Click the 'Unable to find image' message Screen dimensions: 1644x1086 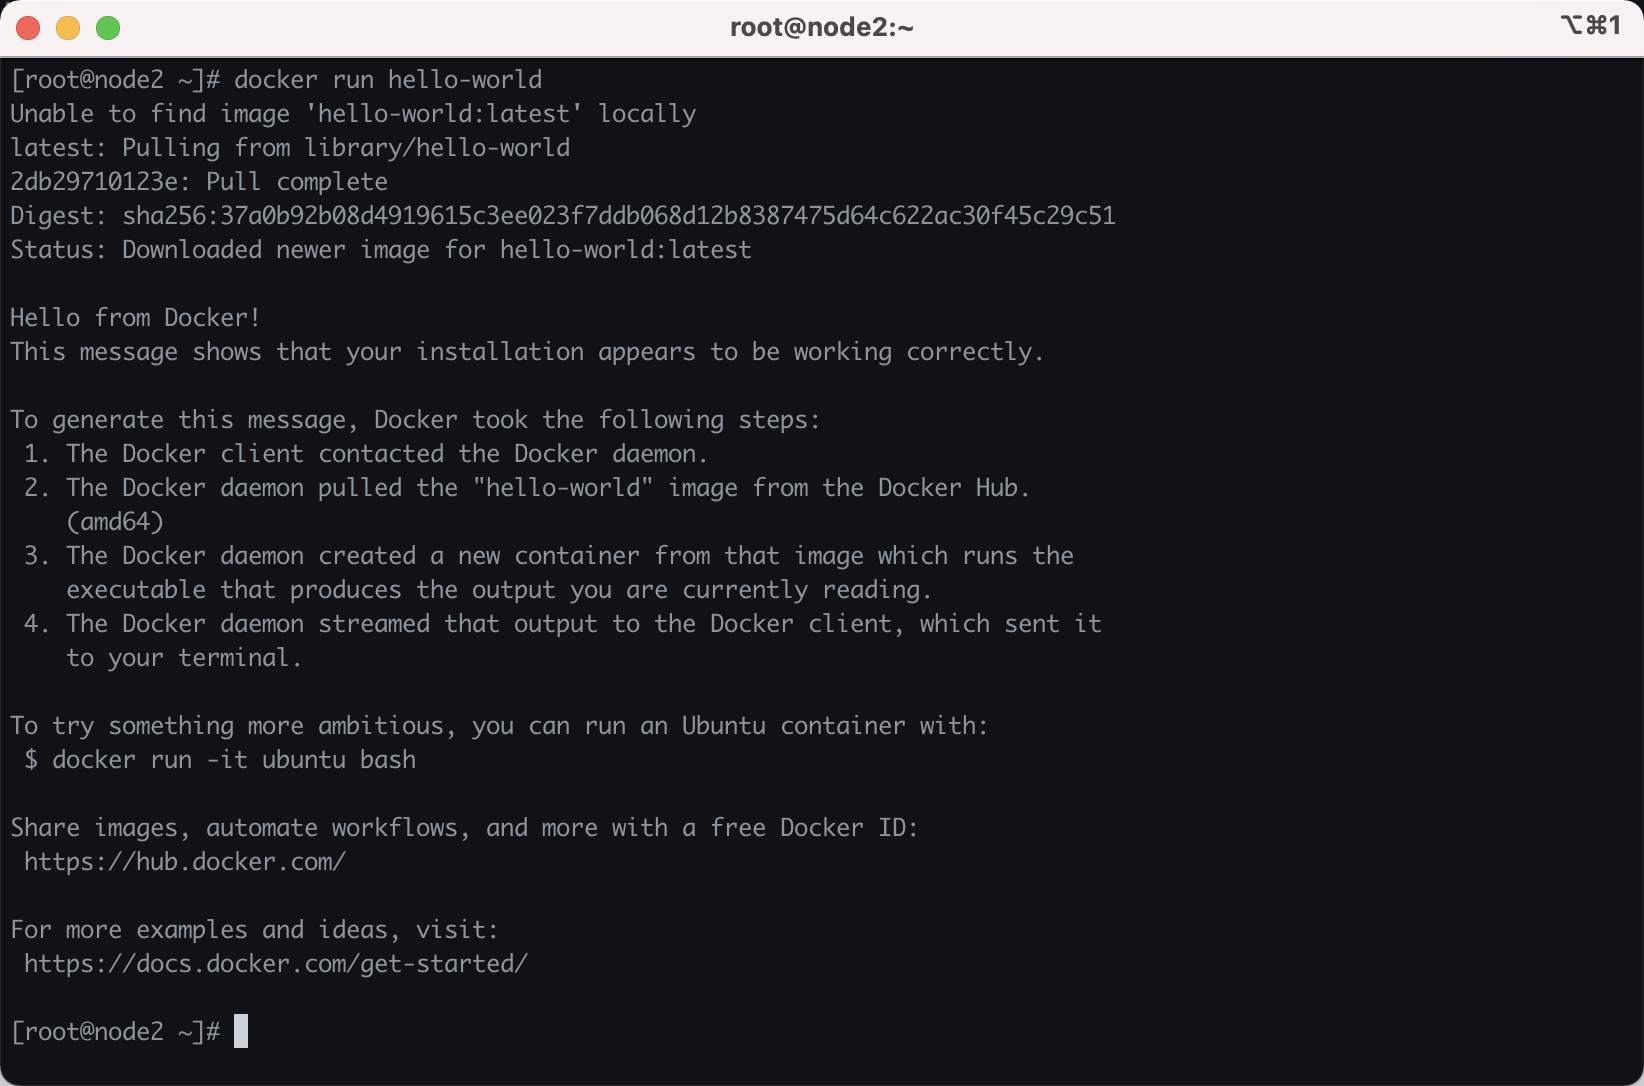tap(353, 114)
